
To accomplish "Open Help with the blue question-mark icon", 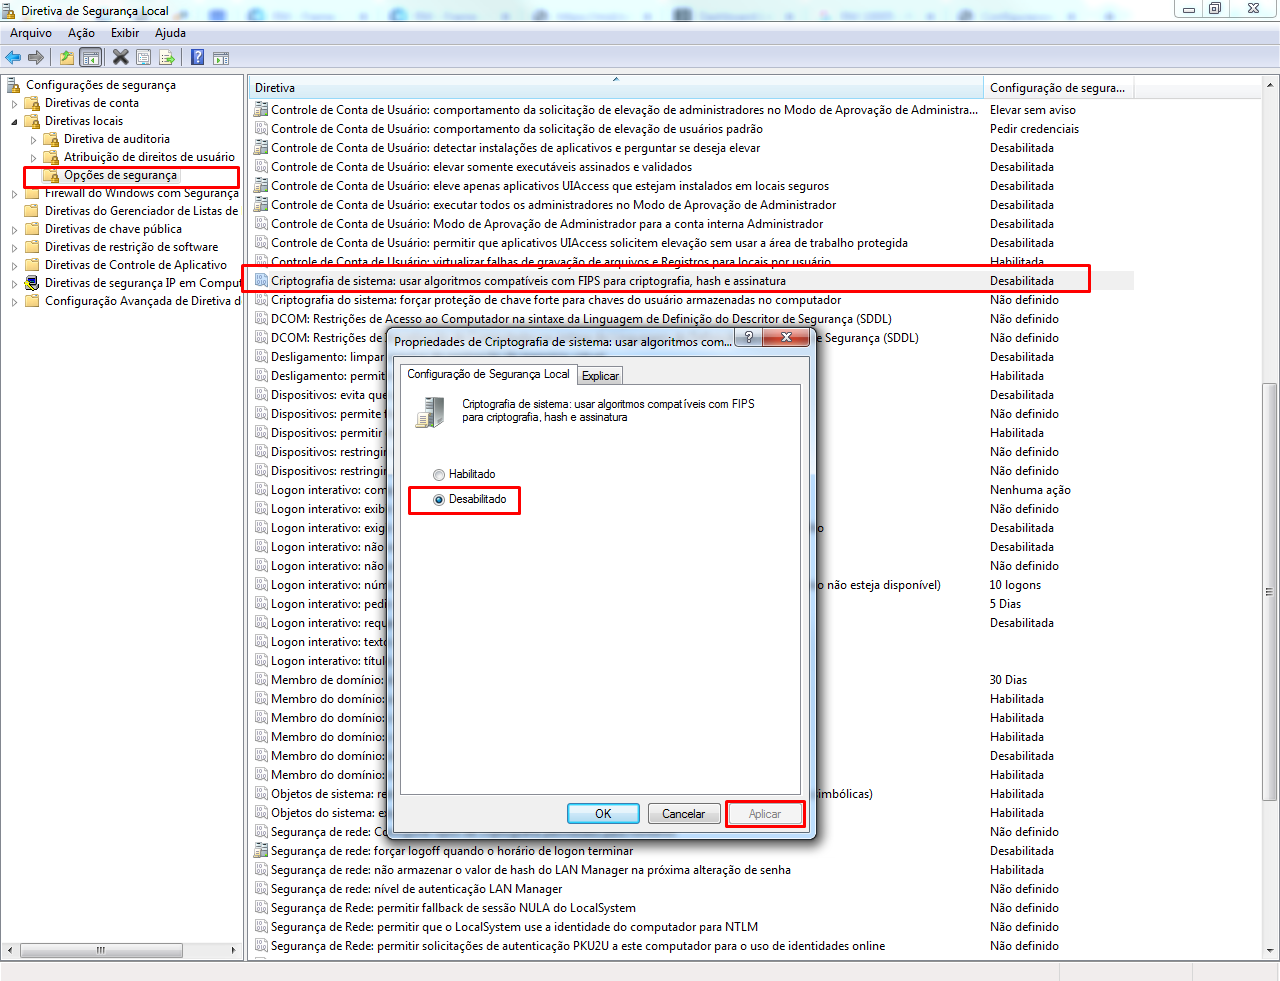I will (x=198, y=58).
